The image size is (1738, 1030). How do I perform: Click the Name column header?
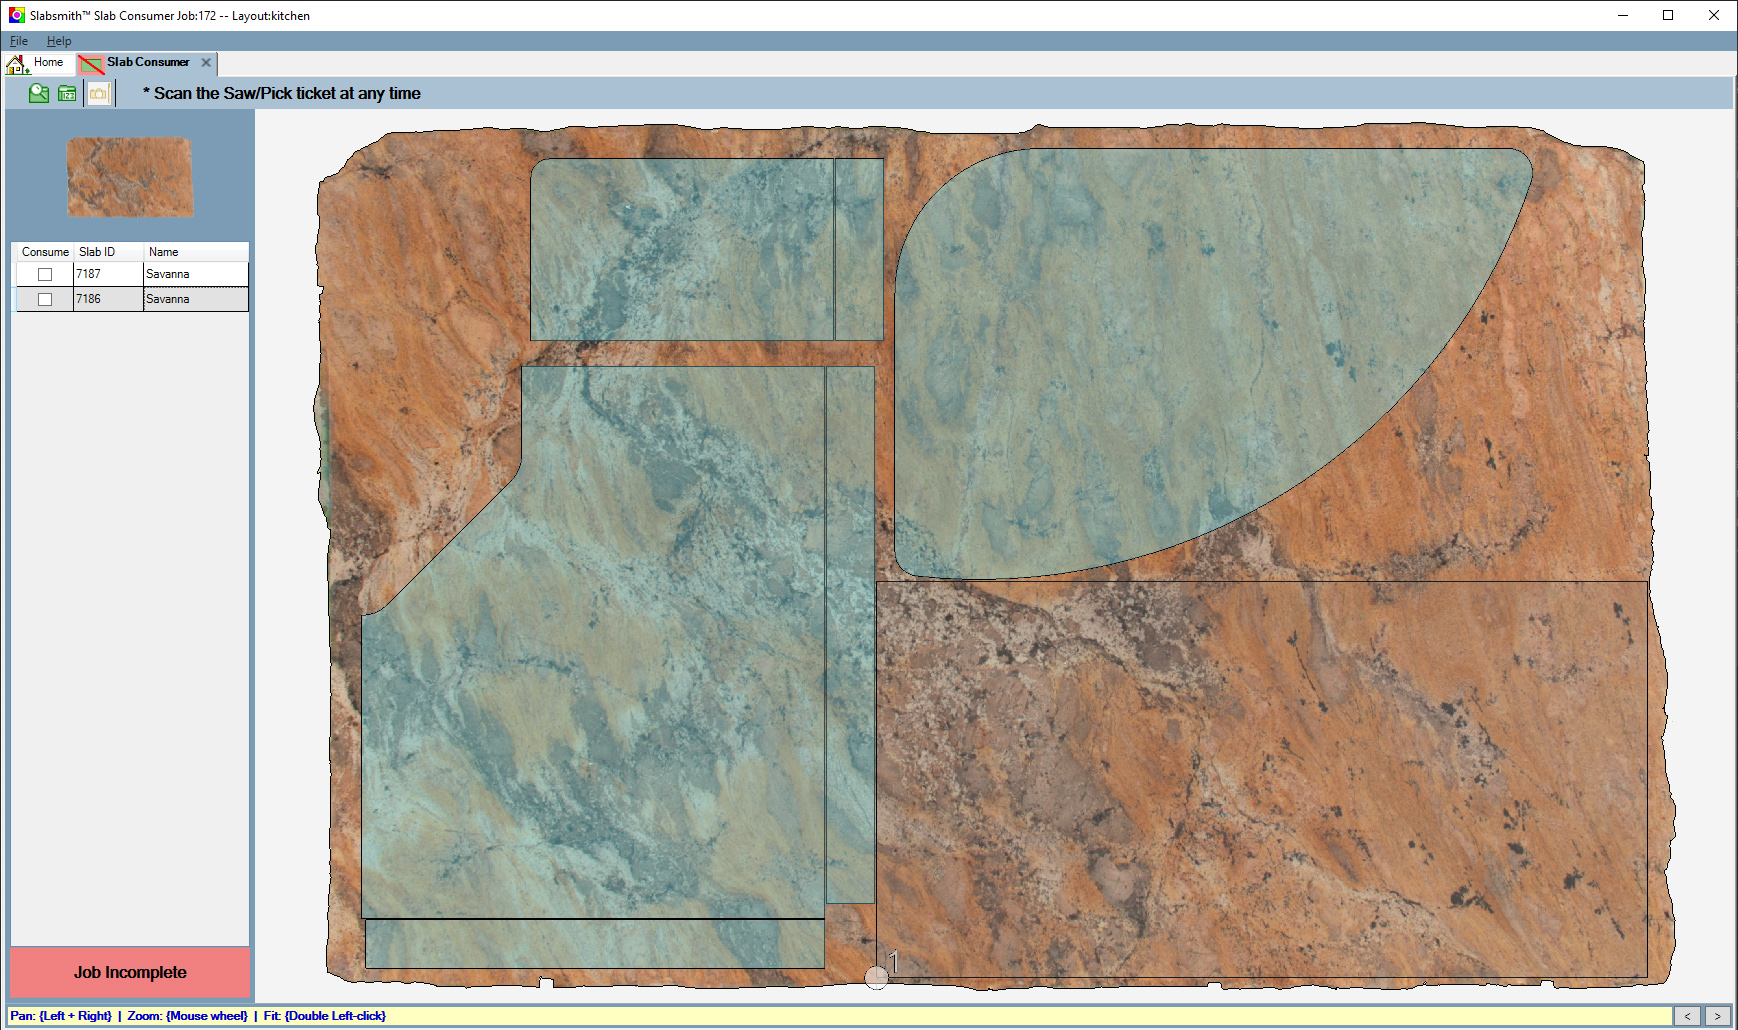point(196,252)
